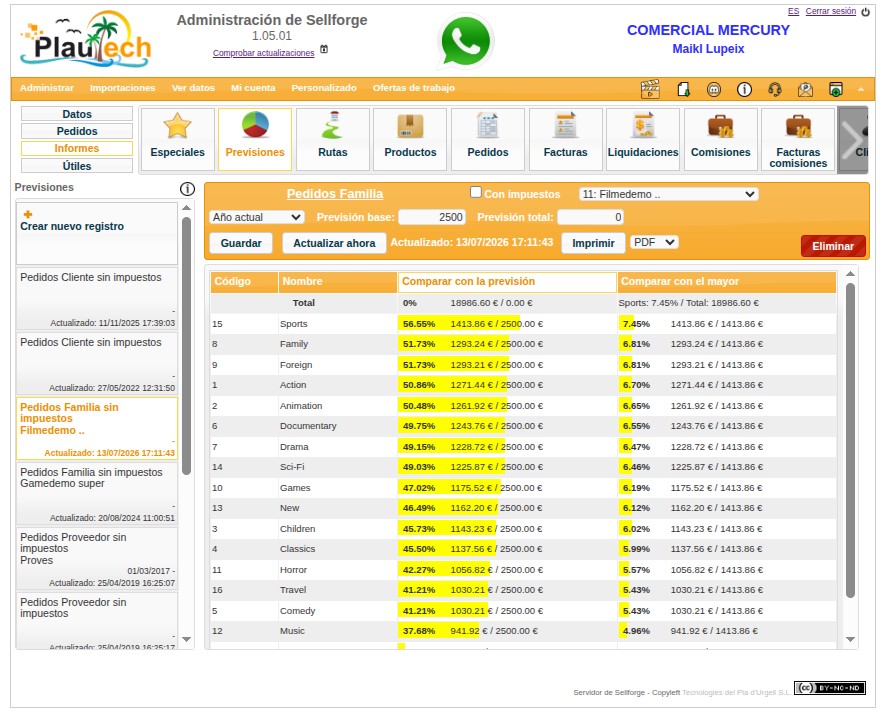Click the info icon beside Previsiones heading
Viewport: 883px width, 714px height.
point(187,189)
